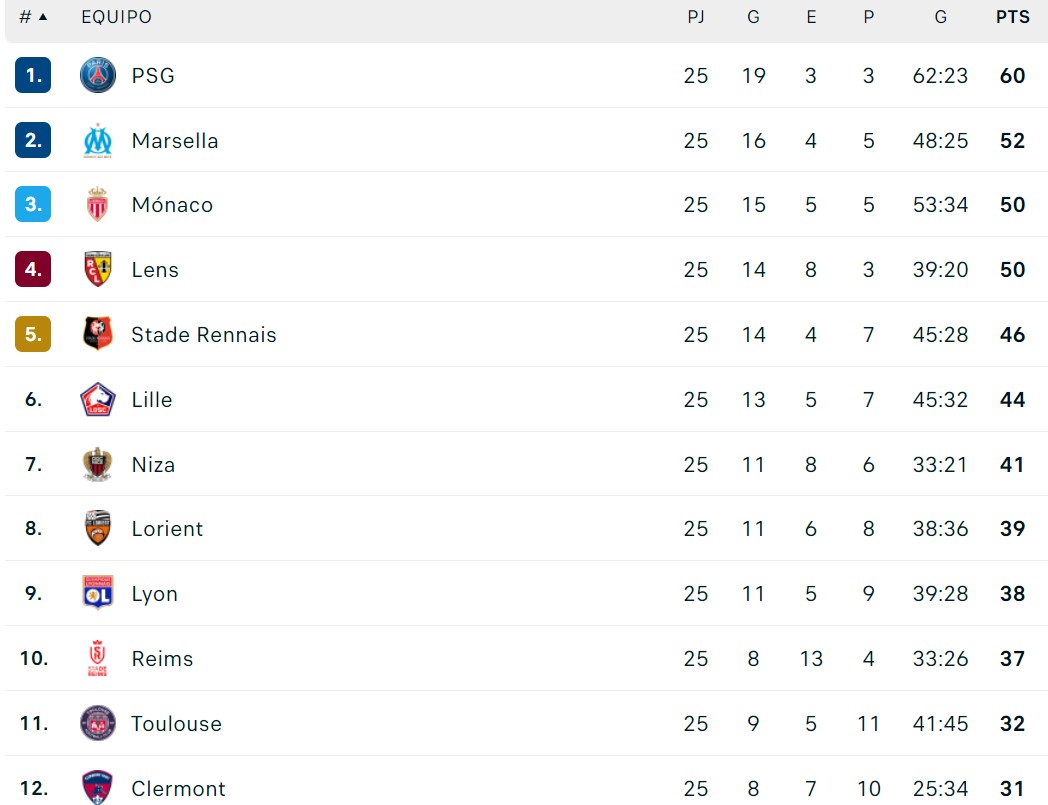The height and width of the screenshot is (805, 1048).
Task: Select the Reims club crest
Action: [x=98, y=659]
